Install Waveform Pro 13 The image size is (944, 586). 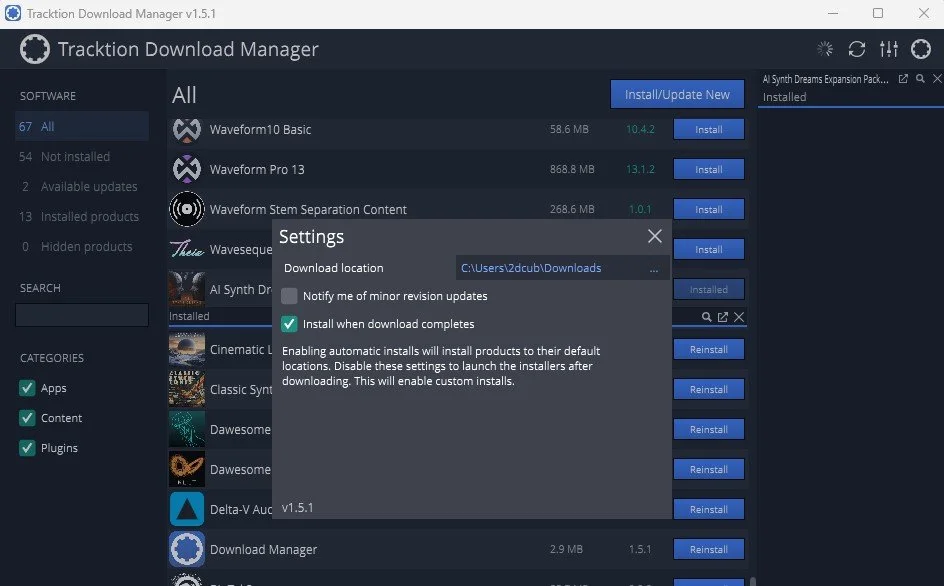(x=709, y=169)
